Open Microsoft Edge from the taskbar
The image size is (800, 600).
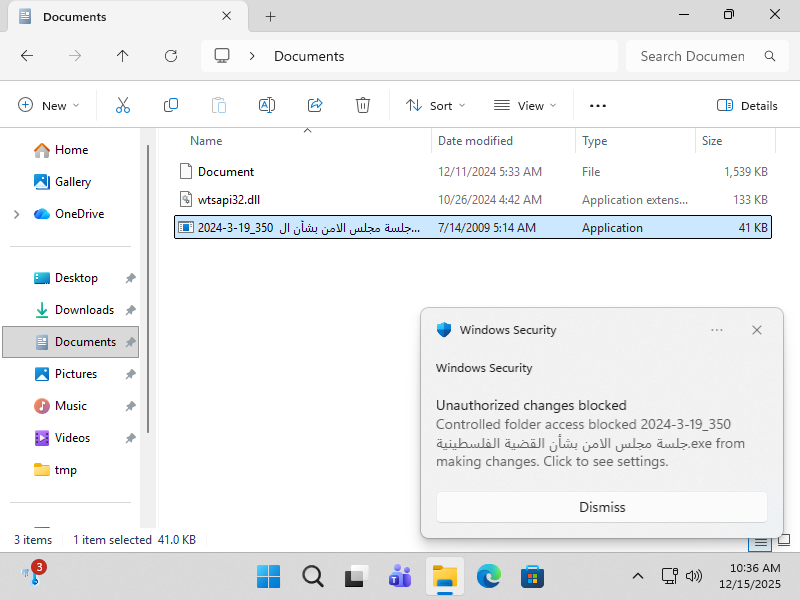click(x=488, y=577)
